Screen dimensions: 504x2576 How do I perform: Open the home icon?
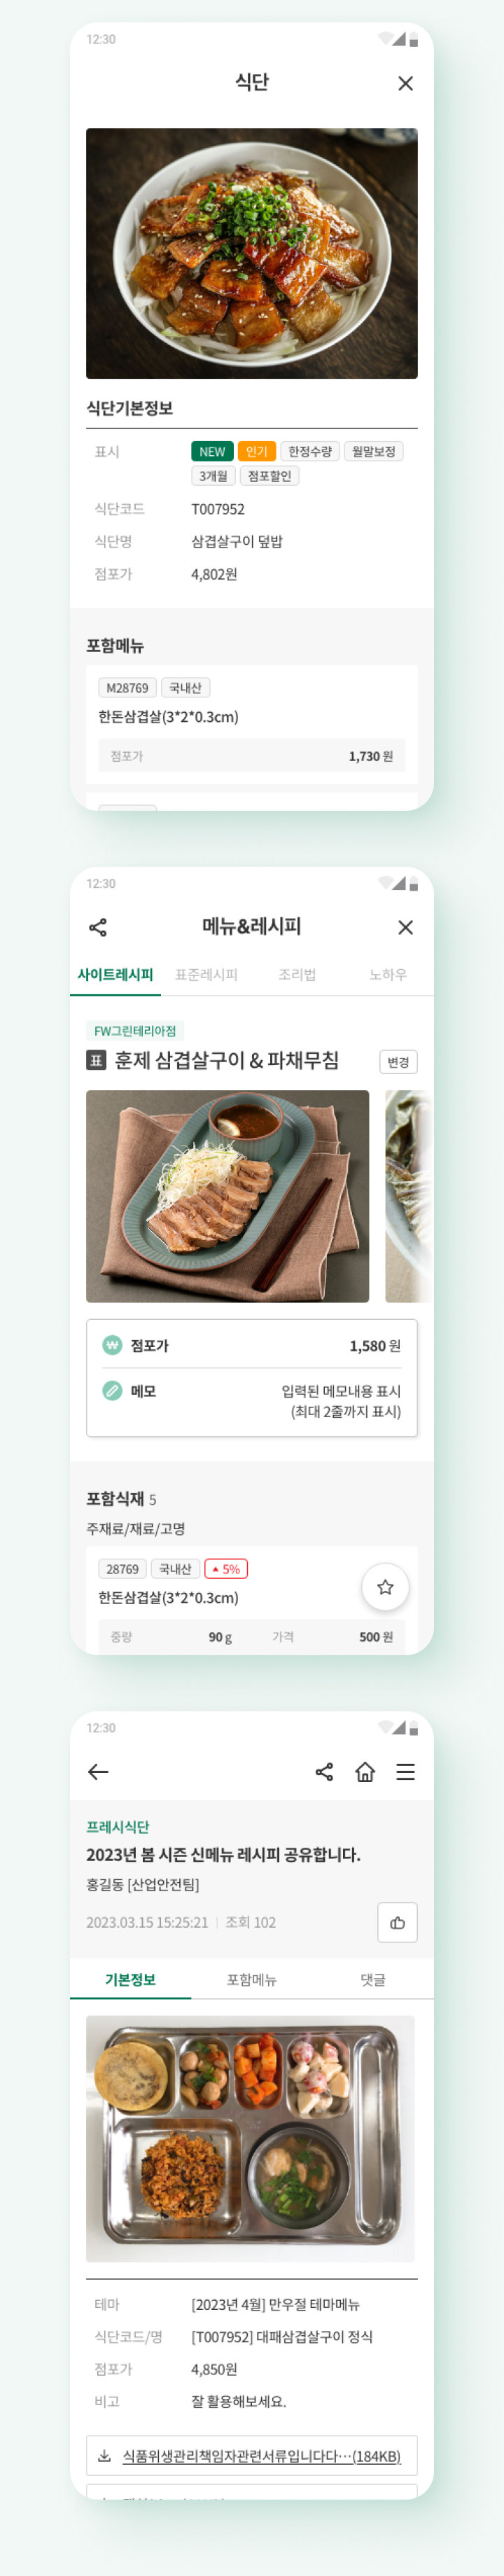coord(365,1771)
